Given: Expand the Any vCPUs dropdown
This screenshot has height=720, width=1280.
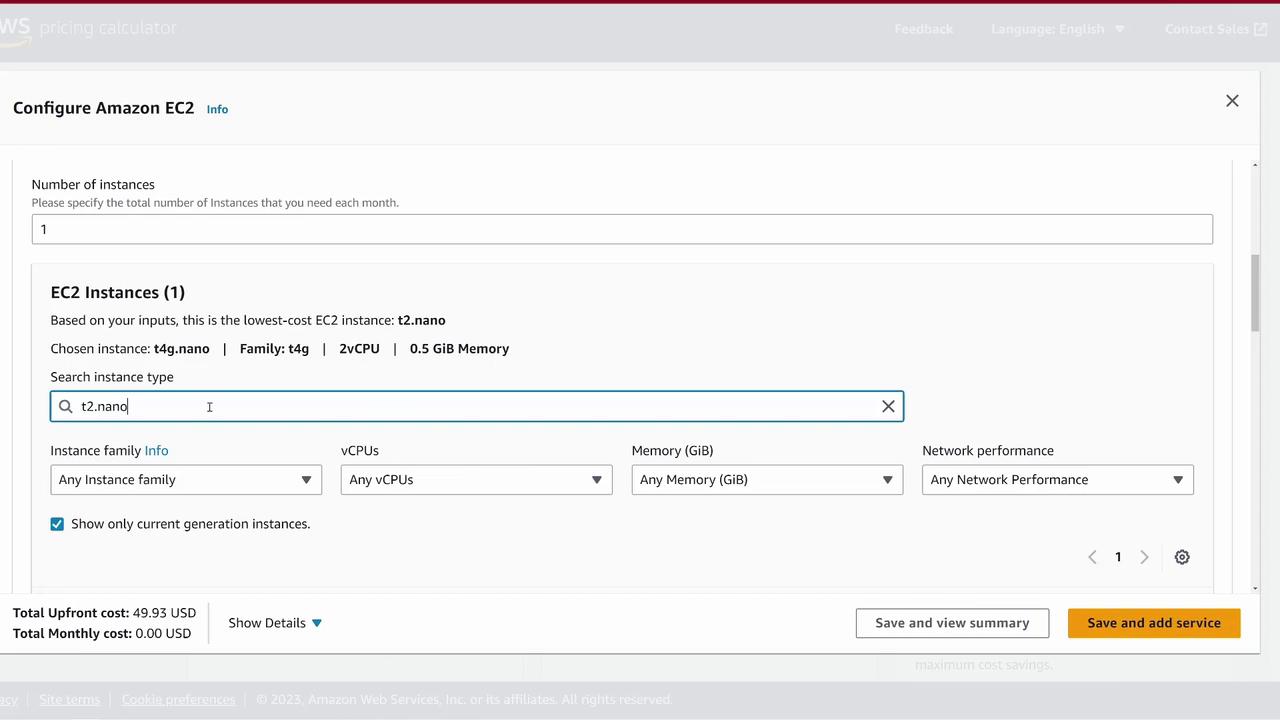Looking at the screenshot, I should (x=476, y=480).
